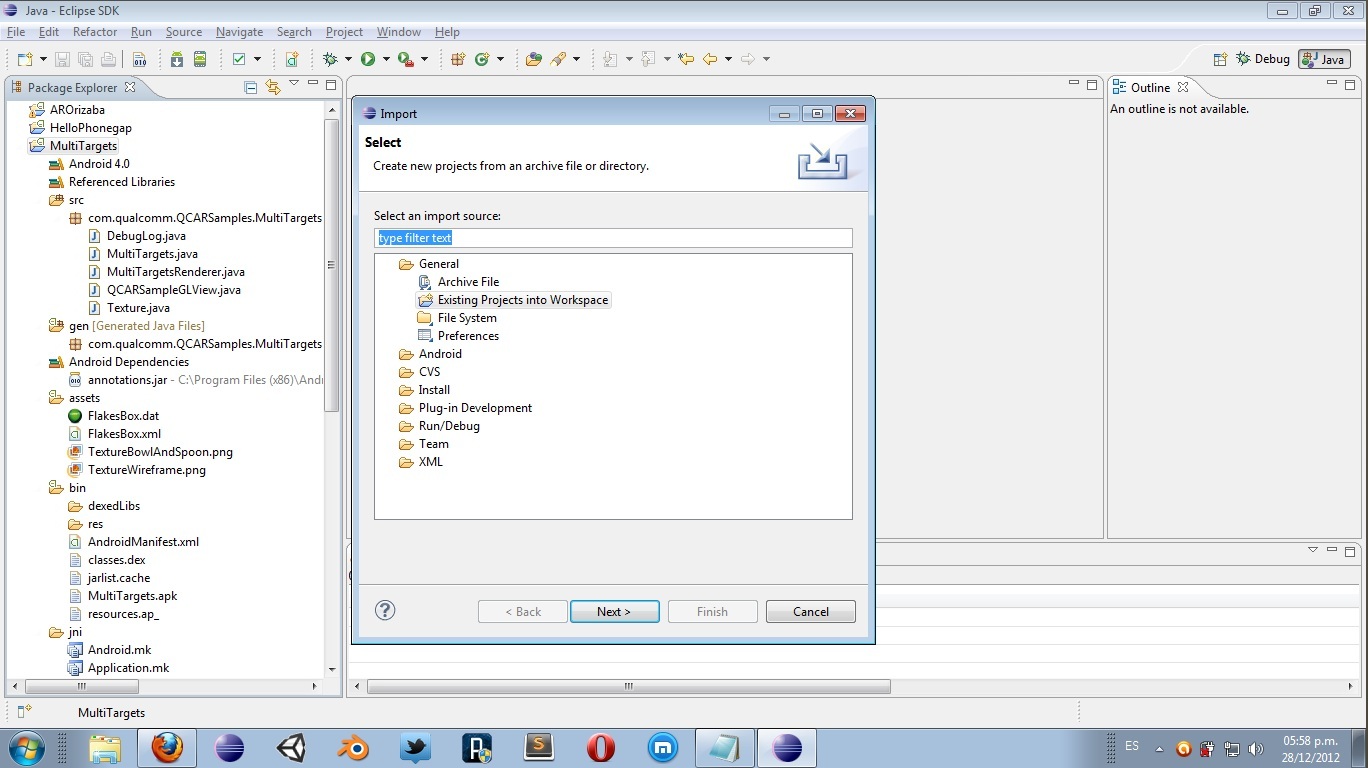Click the green Run button icon
Viewport: 1368px width, 768px height.
coord(368,59)
